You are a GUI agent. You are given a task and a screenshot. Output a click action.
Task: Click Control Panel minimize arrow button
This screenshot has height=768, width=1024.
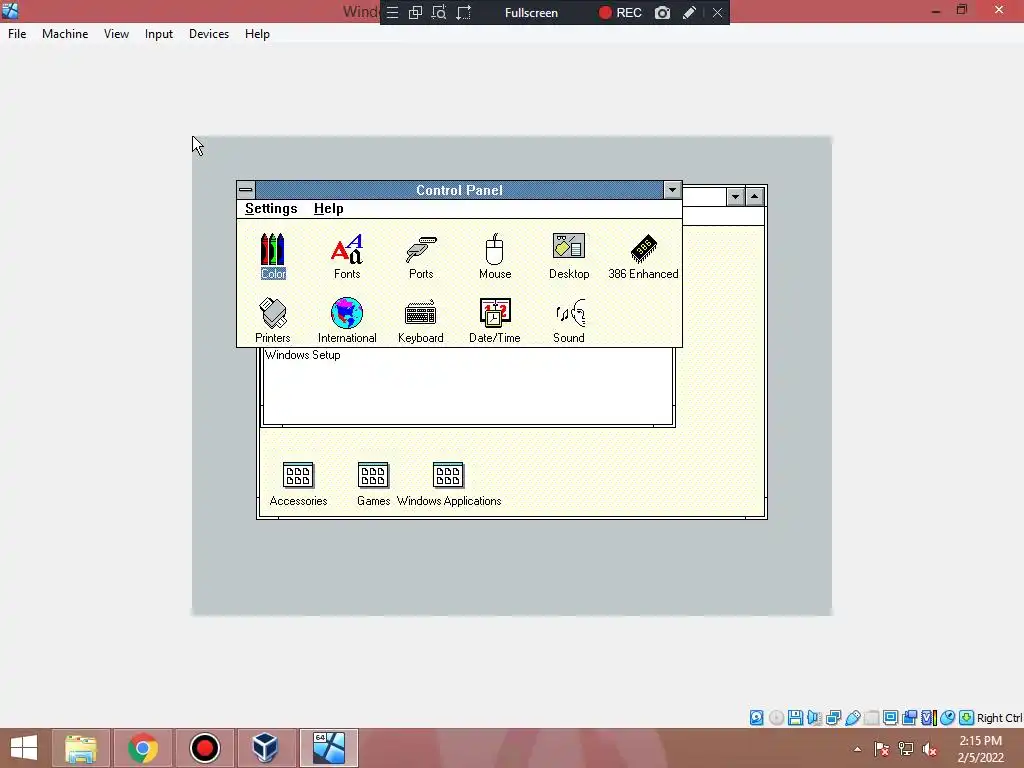(x=672, y=190)
